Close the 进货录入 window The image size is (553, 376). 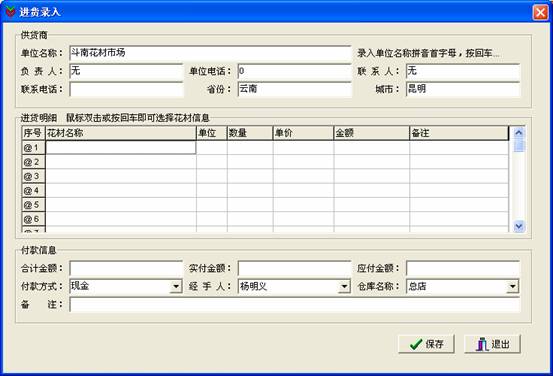540,12
